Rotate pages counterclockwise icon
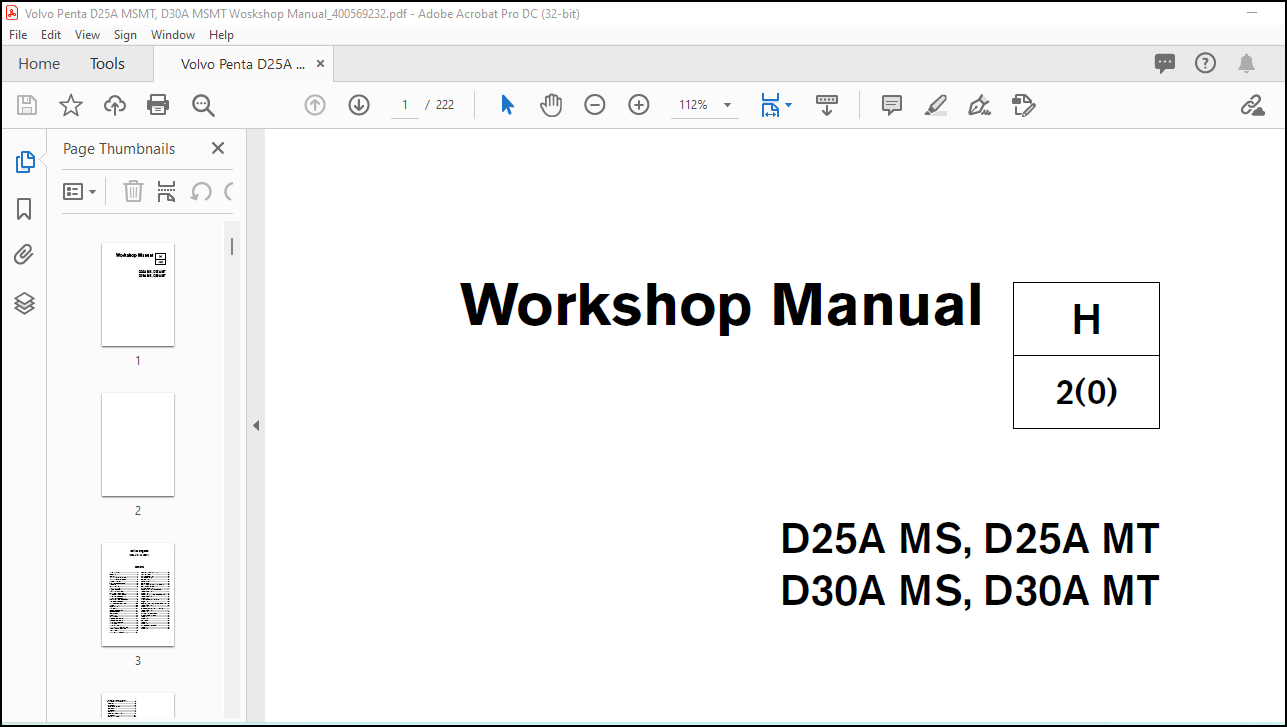1287x727 pixels. 201,191
